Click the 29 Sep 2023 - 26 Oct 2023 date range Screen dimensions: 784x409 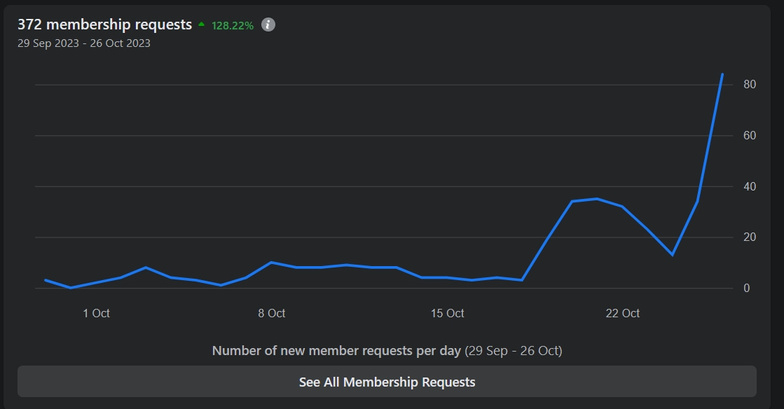pyautogui.click(x=84, y=44)
